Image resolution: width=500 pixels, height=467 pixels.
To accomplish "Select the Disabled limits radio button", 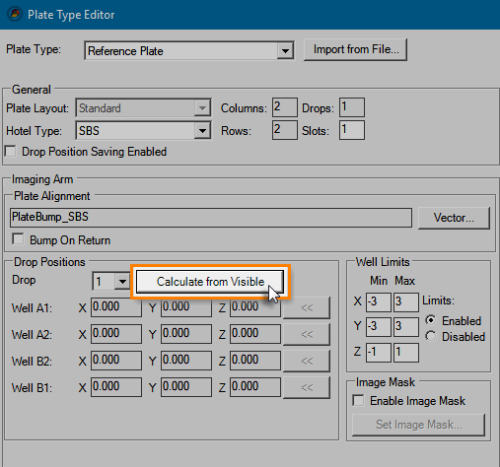I will click(x=430, y=336).
